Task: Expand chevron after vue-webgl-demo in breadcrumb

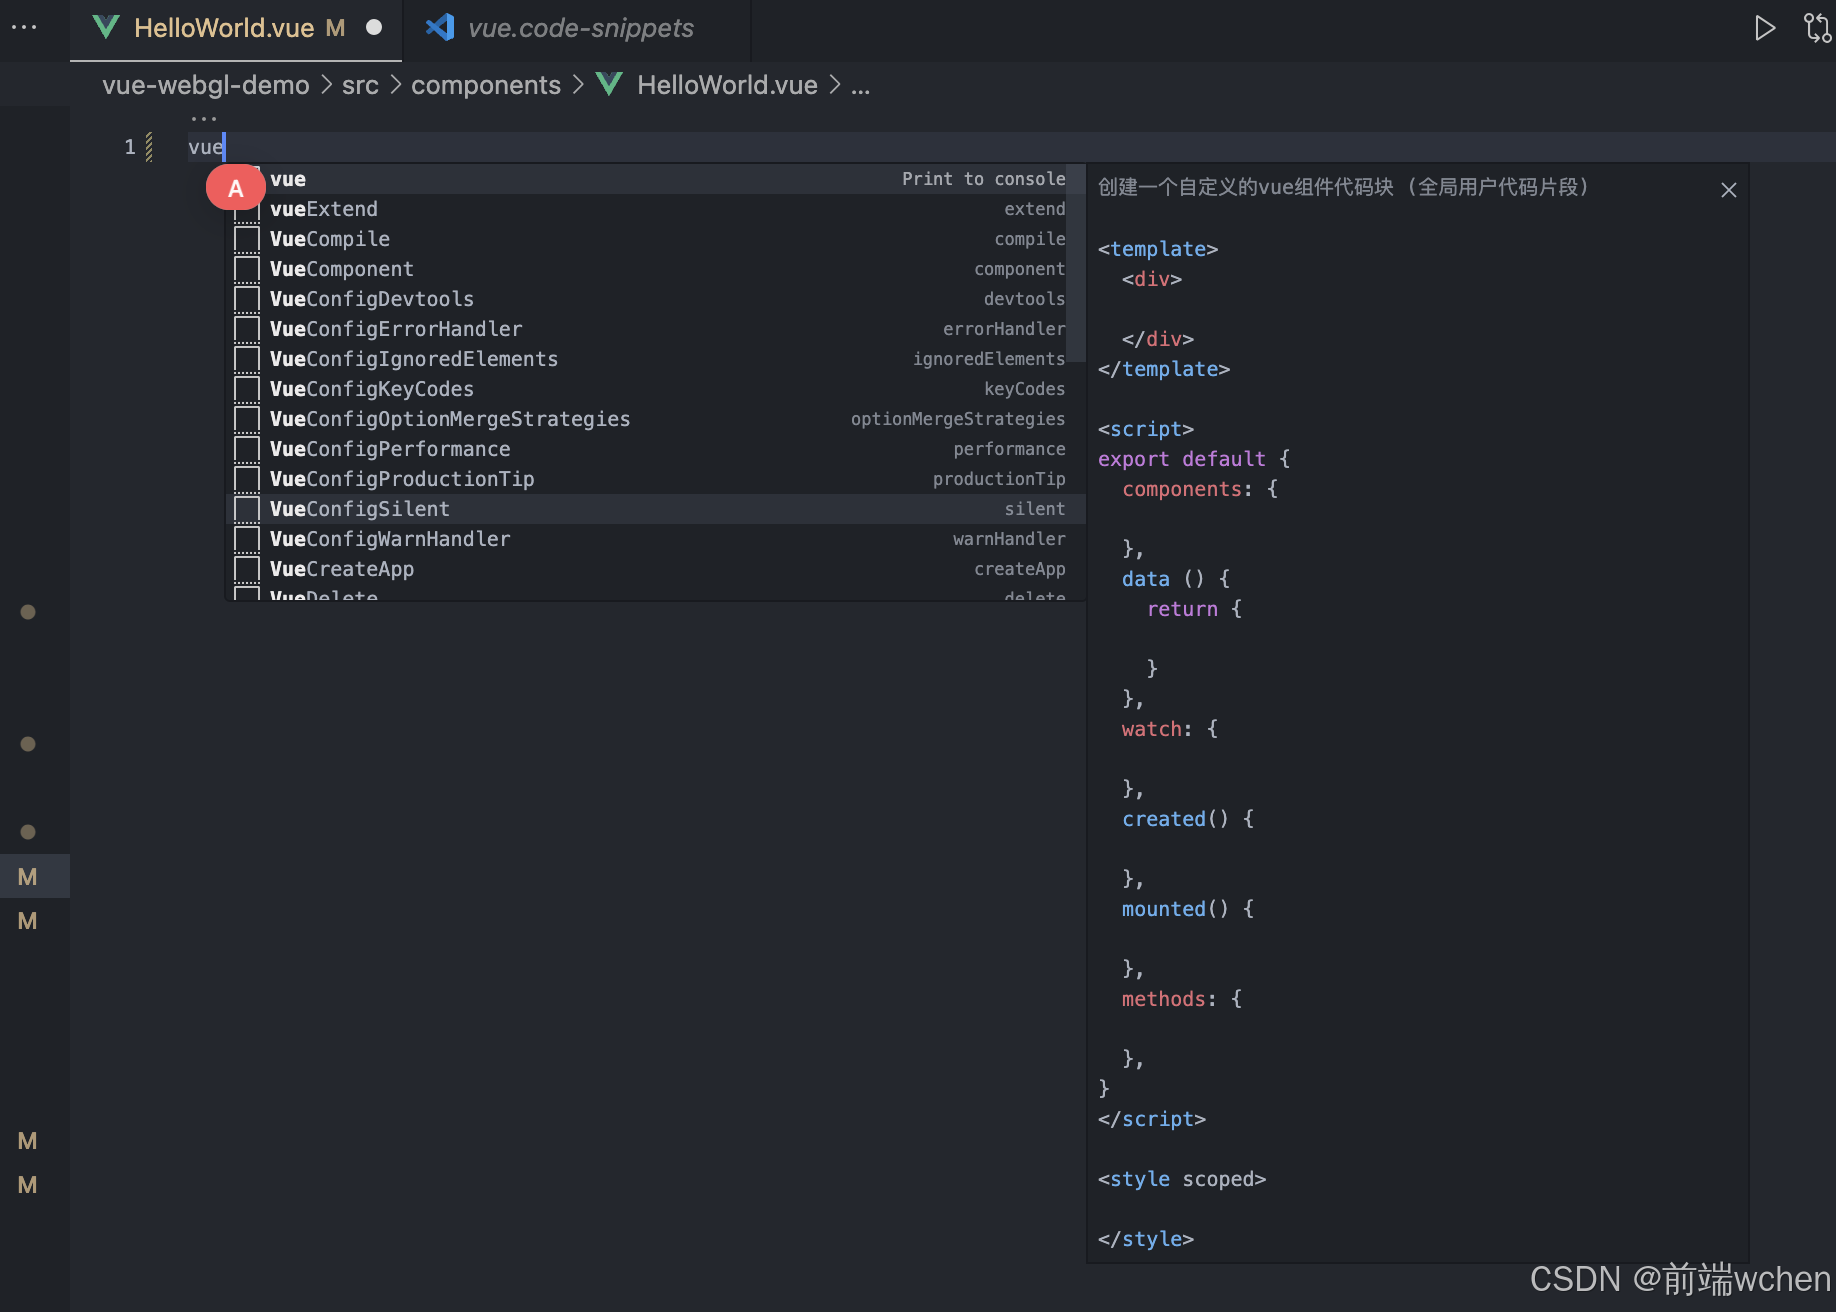Action: [x=326, y=85]
